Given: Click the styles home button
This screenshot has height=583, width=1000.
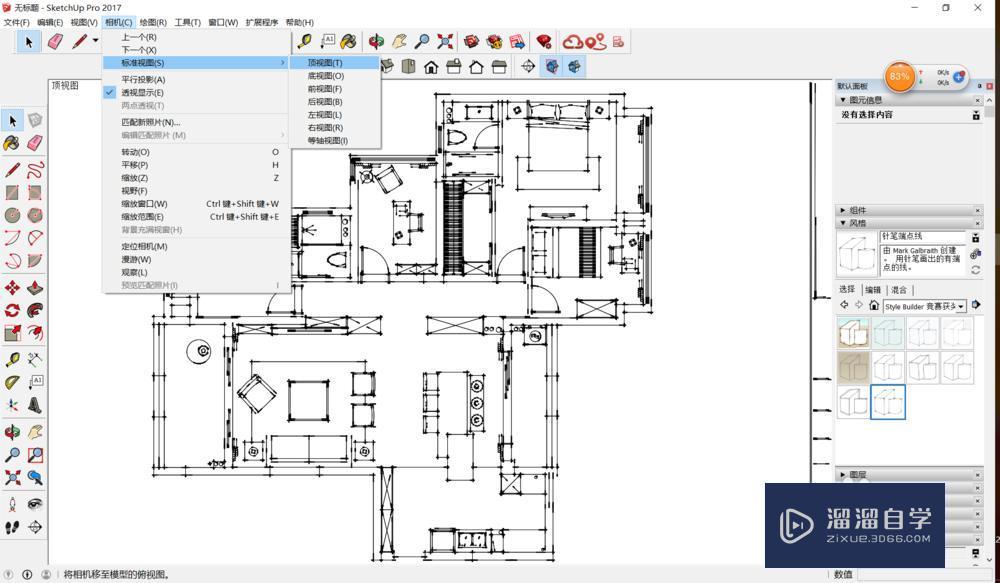Looking at the screenshot, I should coord(874,306).
